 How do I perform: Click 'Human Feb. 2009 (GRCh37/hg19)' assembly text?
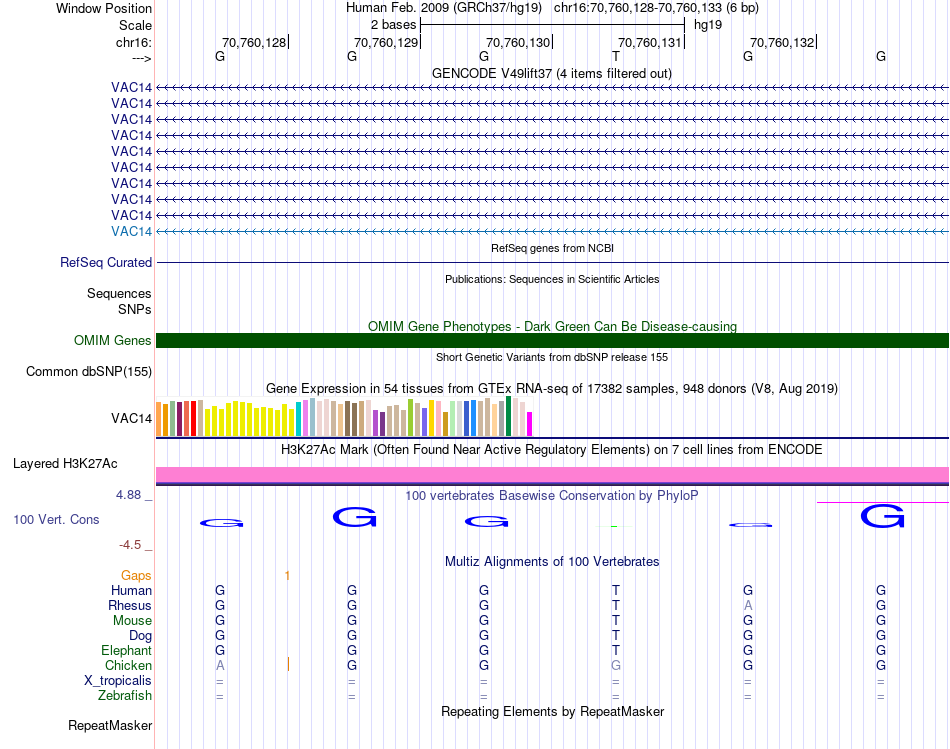pos(444,8)
